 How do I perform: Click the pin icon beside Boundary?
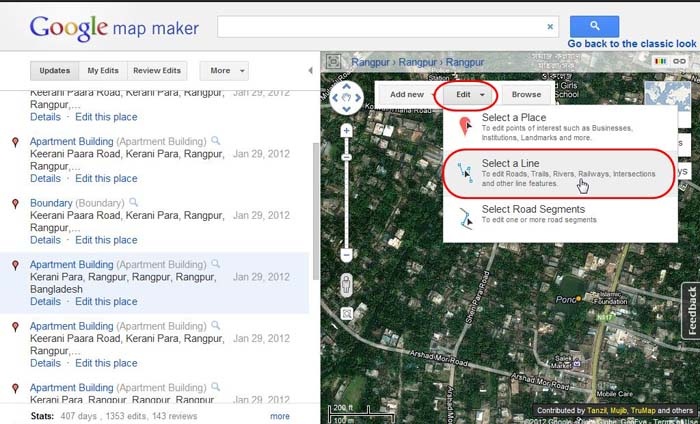[15, 204]
